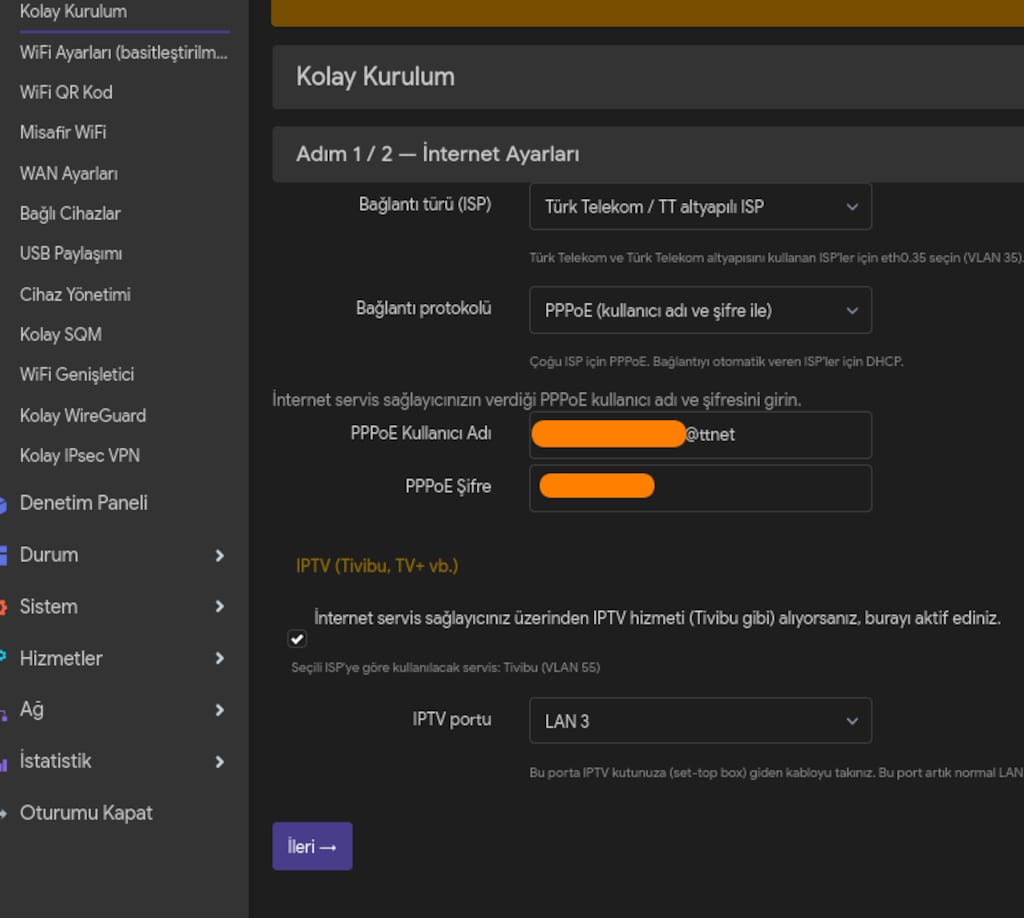
Task: View Bağlı Cihazlar page
Action: pyautogui.click(x=70, y=214)
